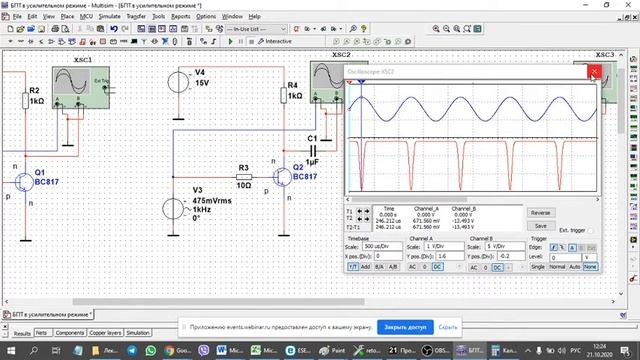
Task: Open Telegram from the taskbar
Action: point(132,350)
